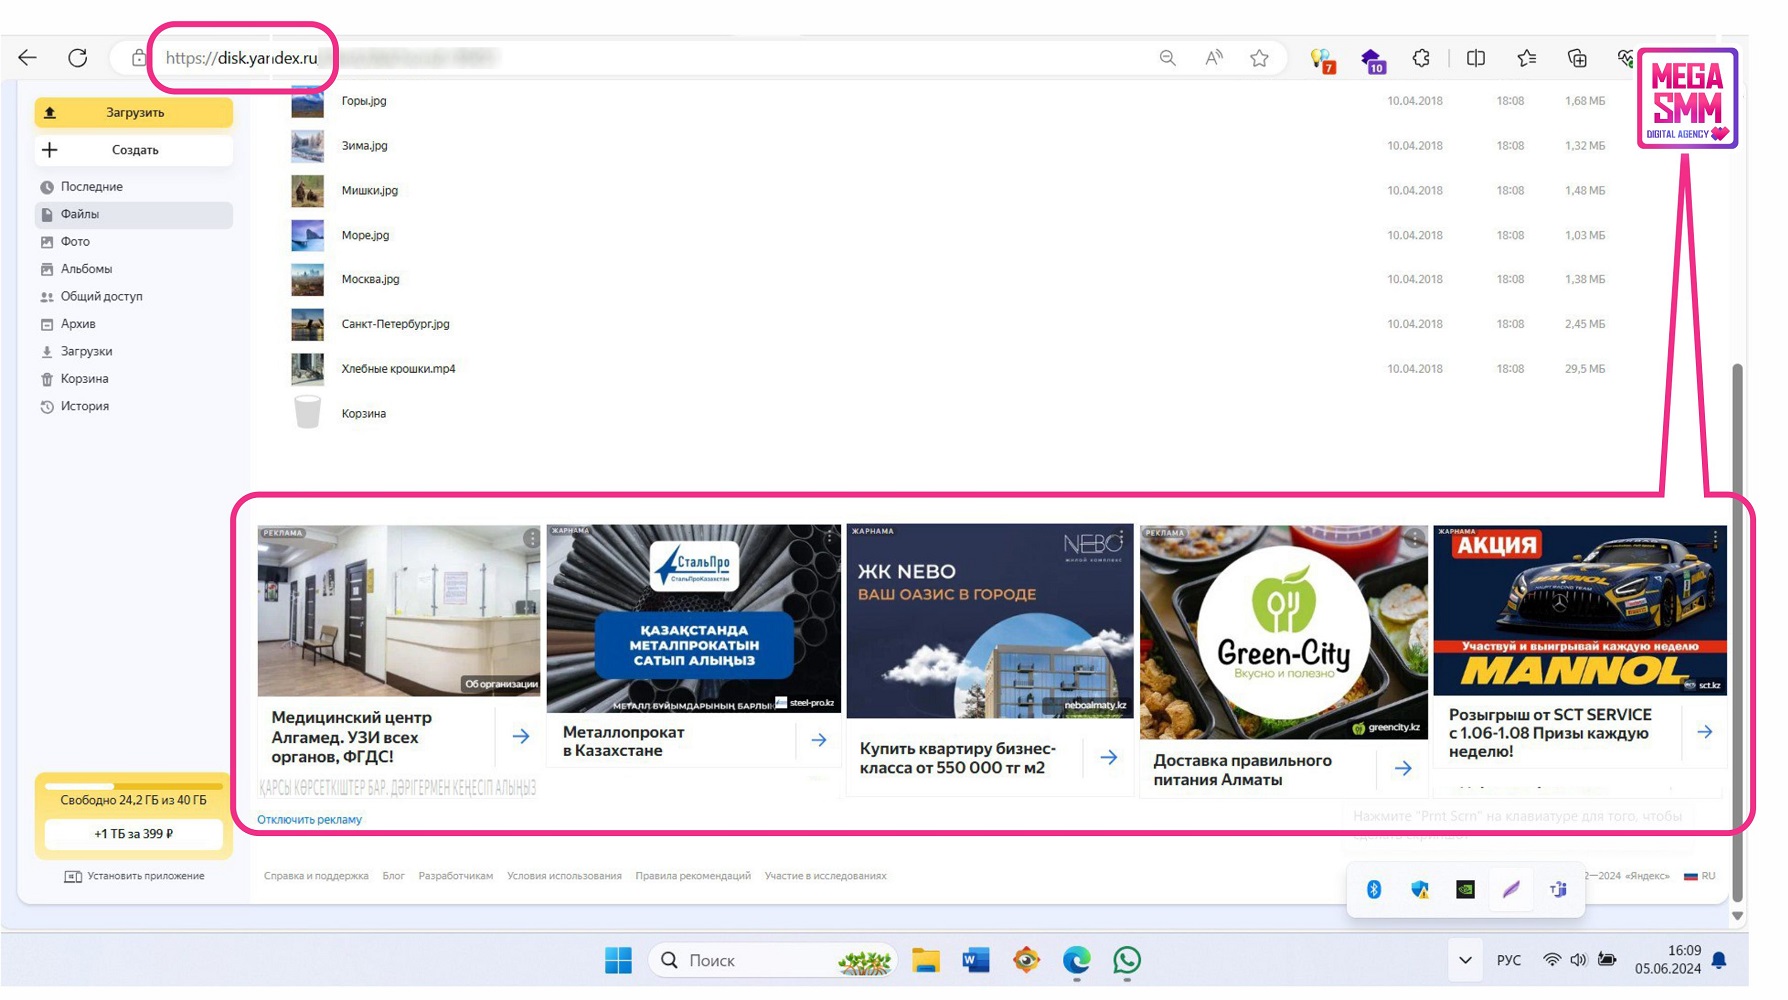
Task: Select the Хлебные крошки.mp4 video file
Action: pyautogui.click(x=398, y=369)
